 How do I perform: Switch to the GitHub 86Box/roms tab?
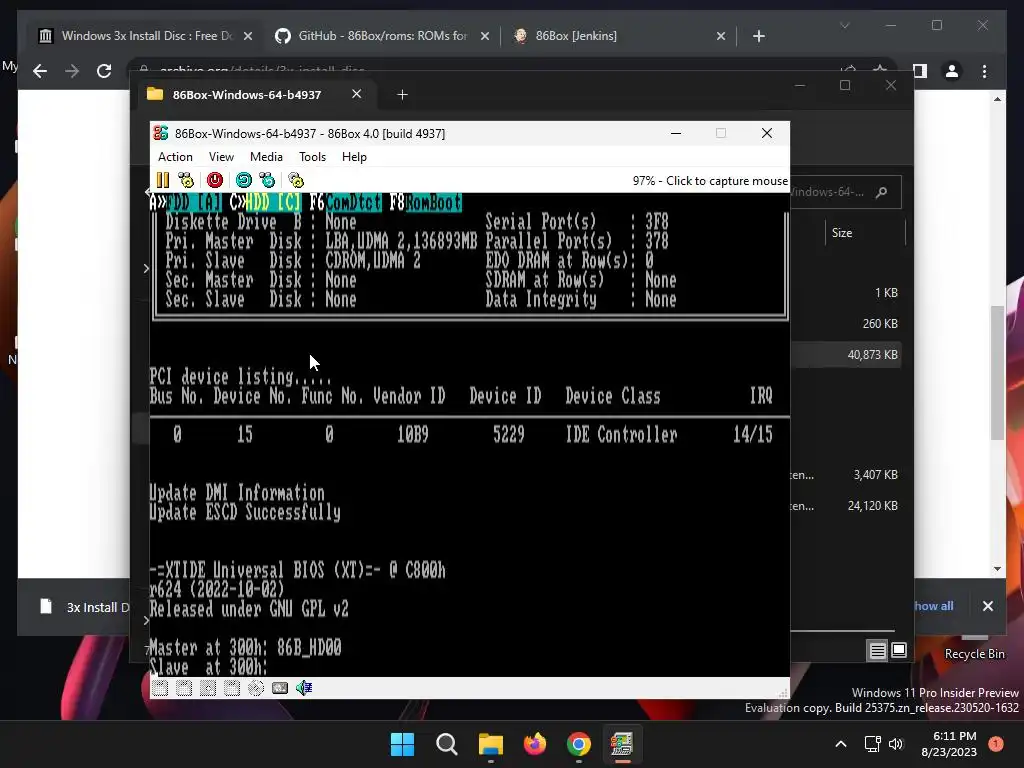coord(382,36)
